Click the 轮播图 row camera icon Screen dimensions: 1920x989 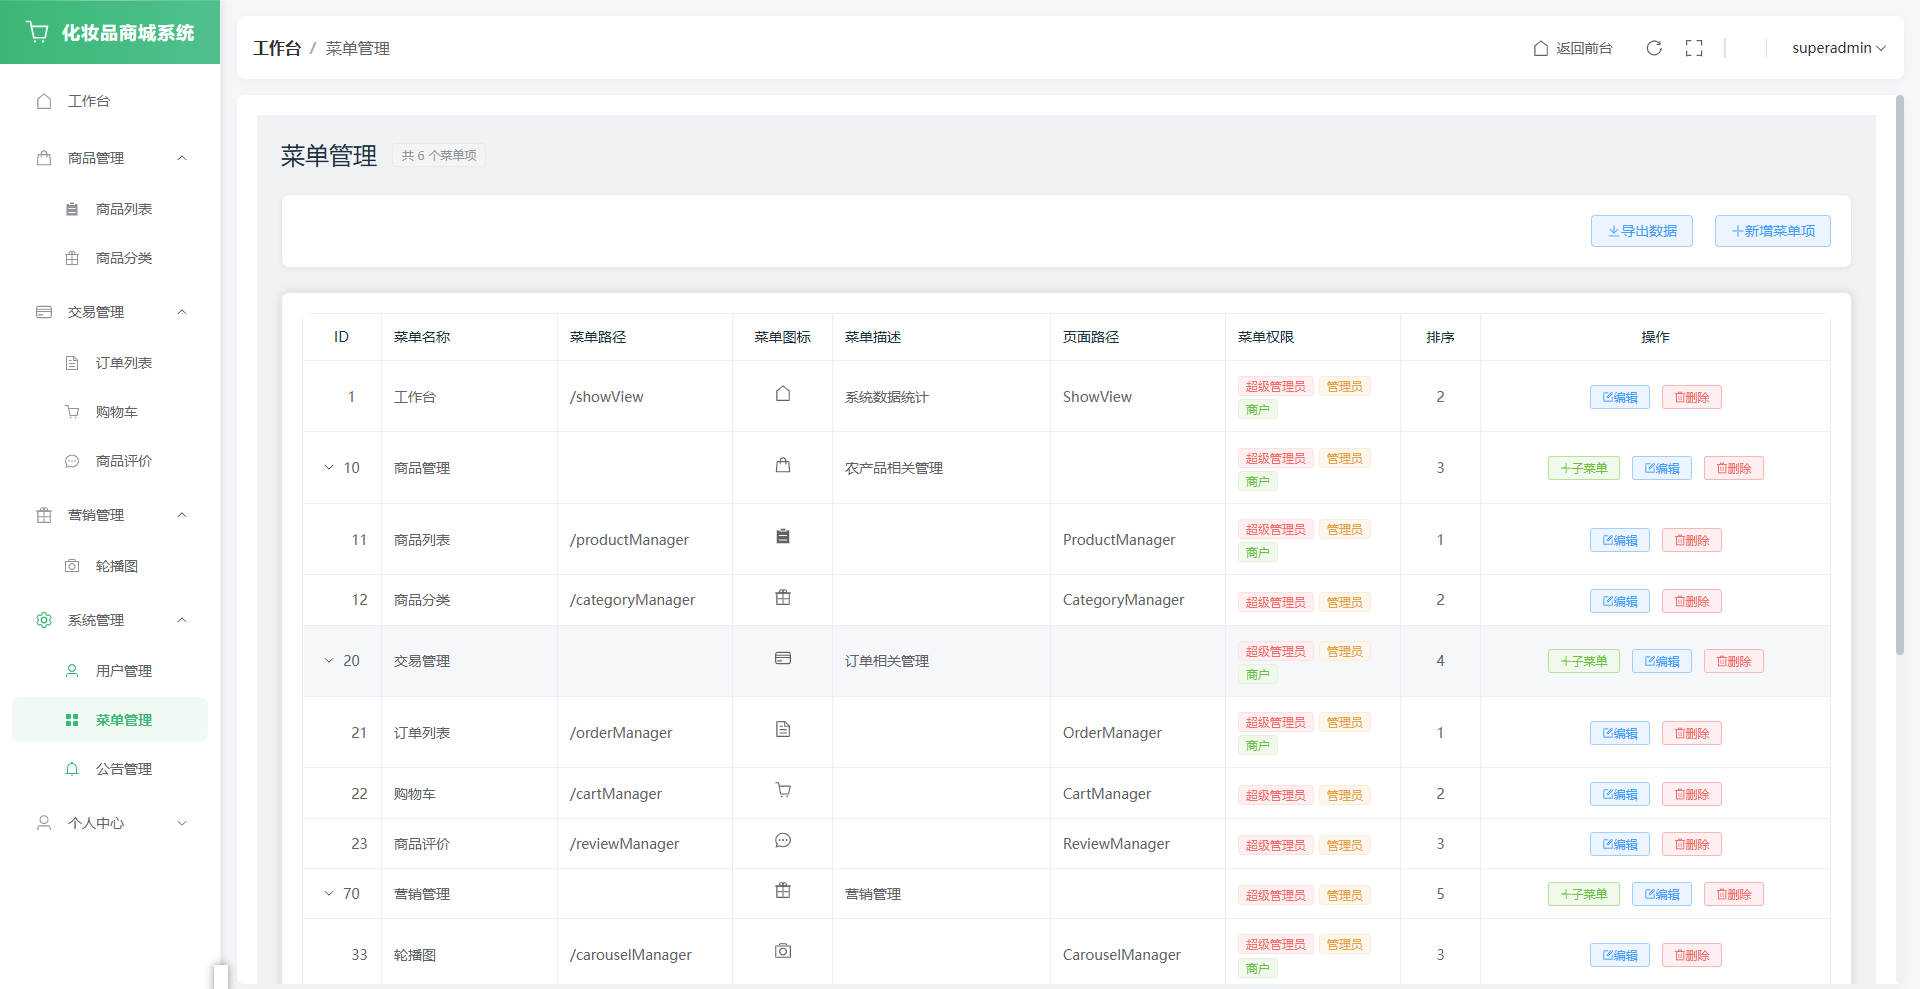pos(783,951)
